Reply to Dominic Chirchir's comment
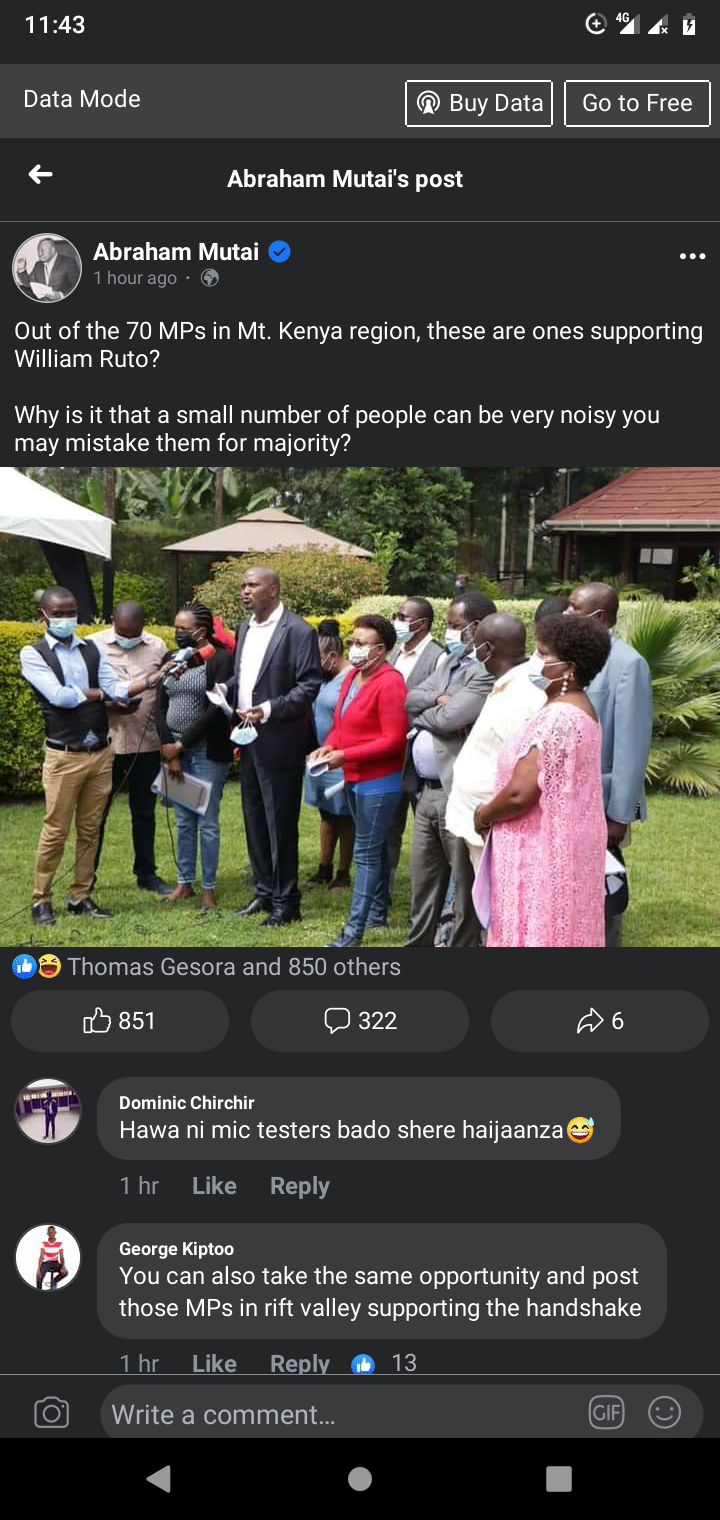The image size is (720, 1520). tap(299, 1186)
